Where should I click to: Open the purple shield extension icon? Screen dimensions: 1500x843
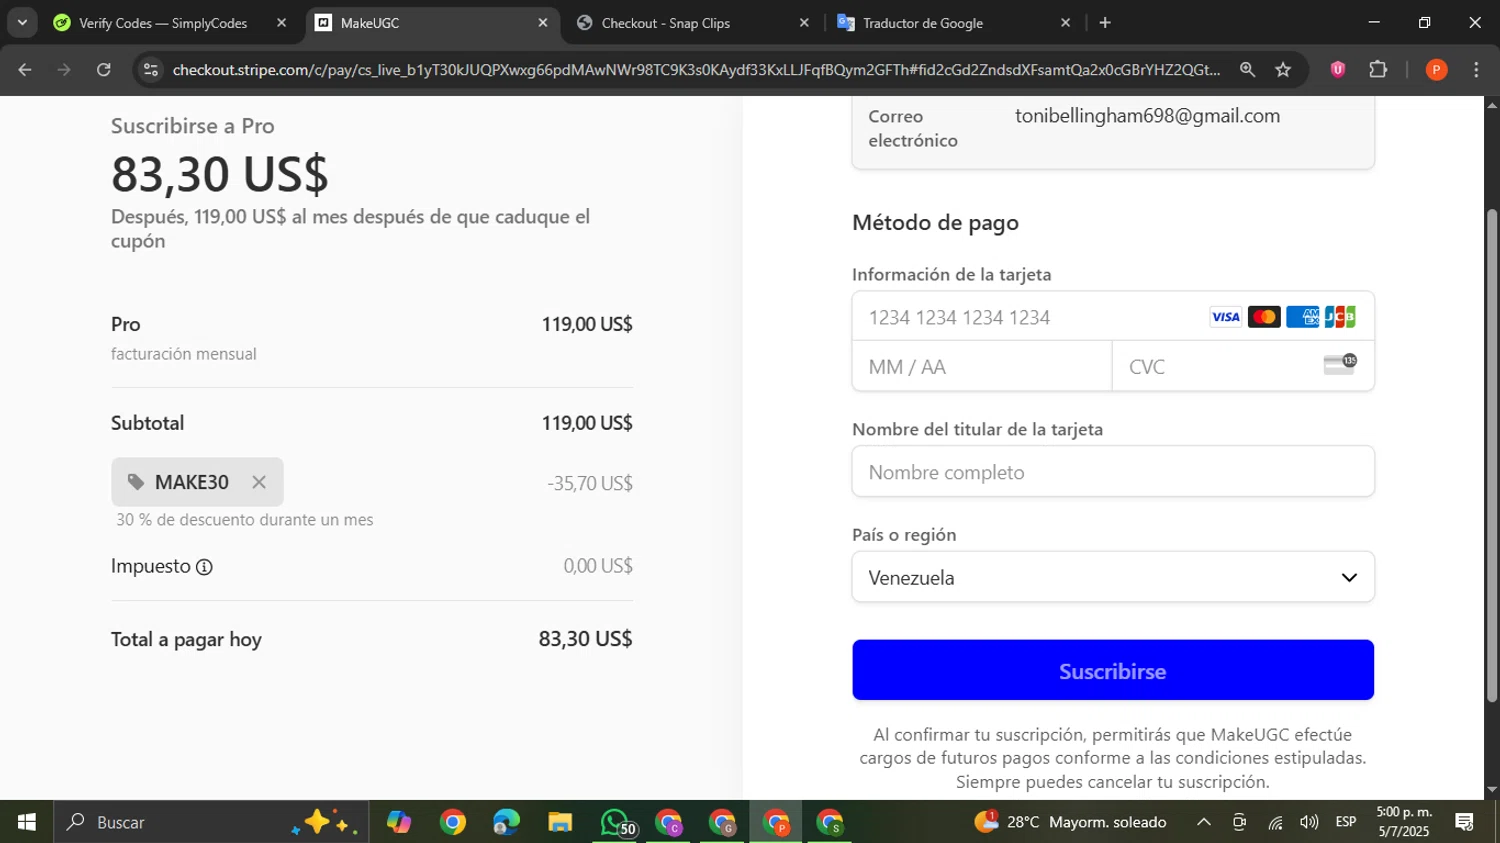pos(1338,69)
